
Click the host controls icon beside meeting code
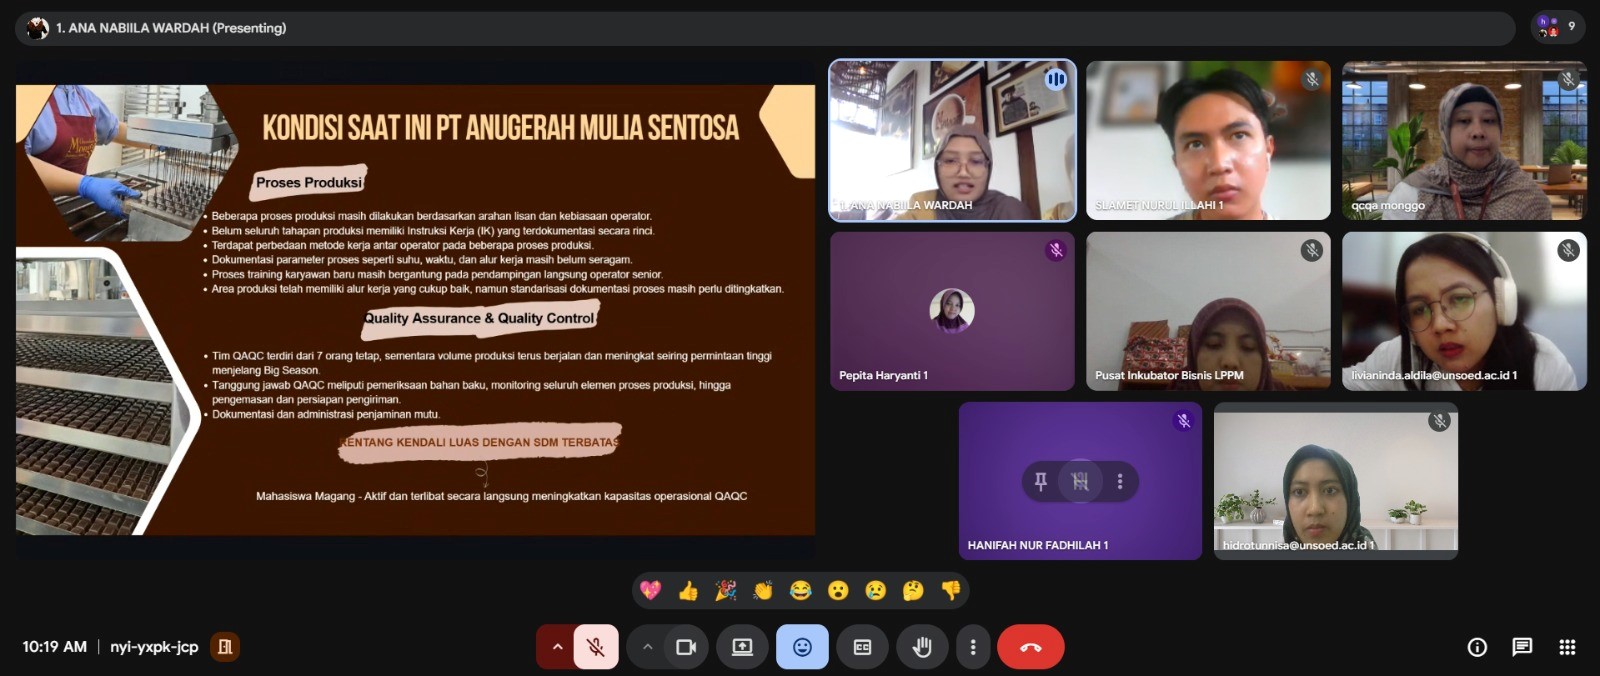coord(225,647)
